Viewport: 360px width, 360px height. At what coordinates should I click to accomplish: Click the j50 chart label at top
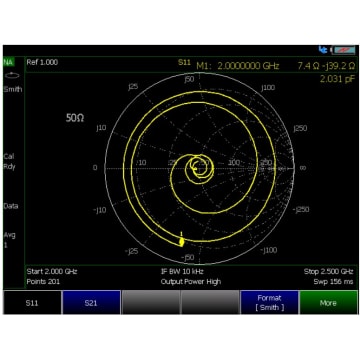[189, 79]
